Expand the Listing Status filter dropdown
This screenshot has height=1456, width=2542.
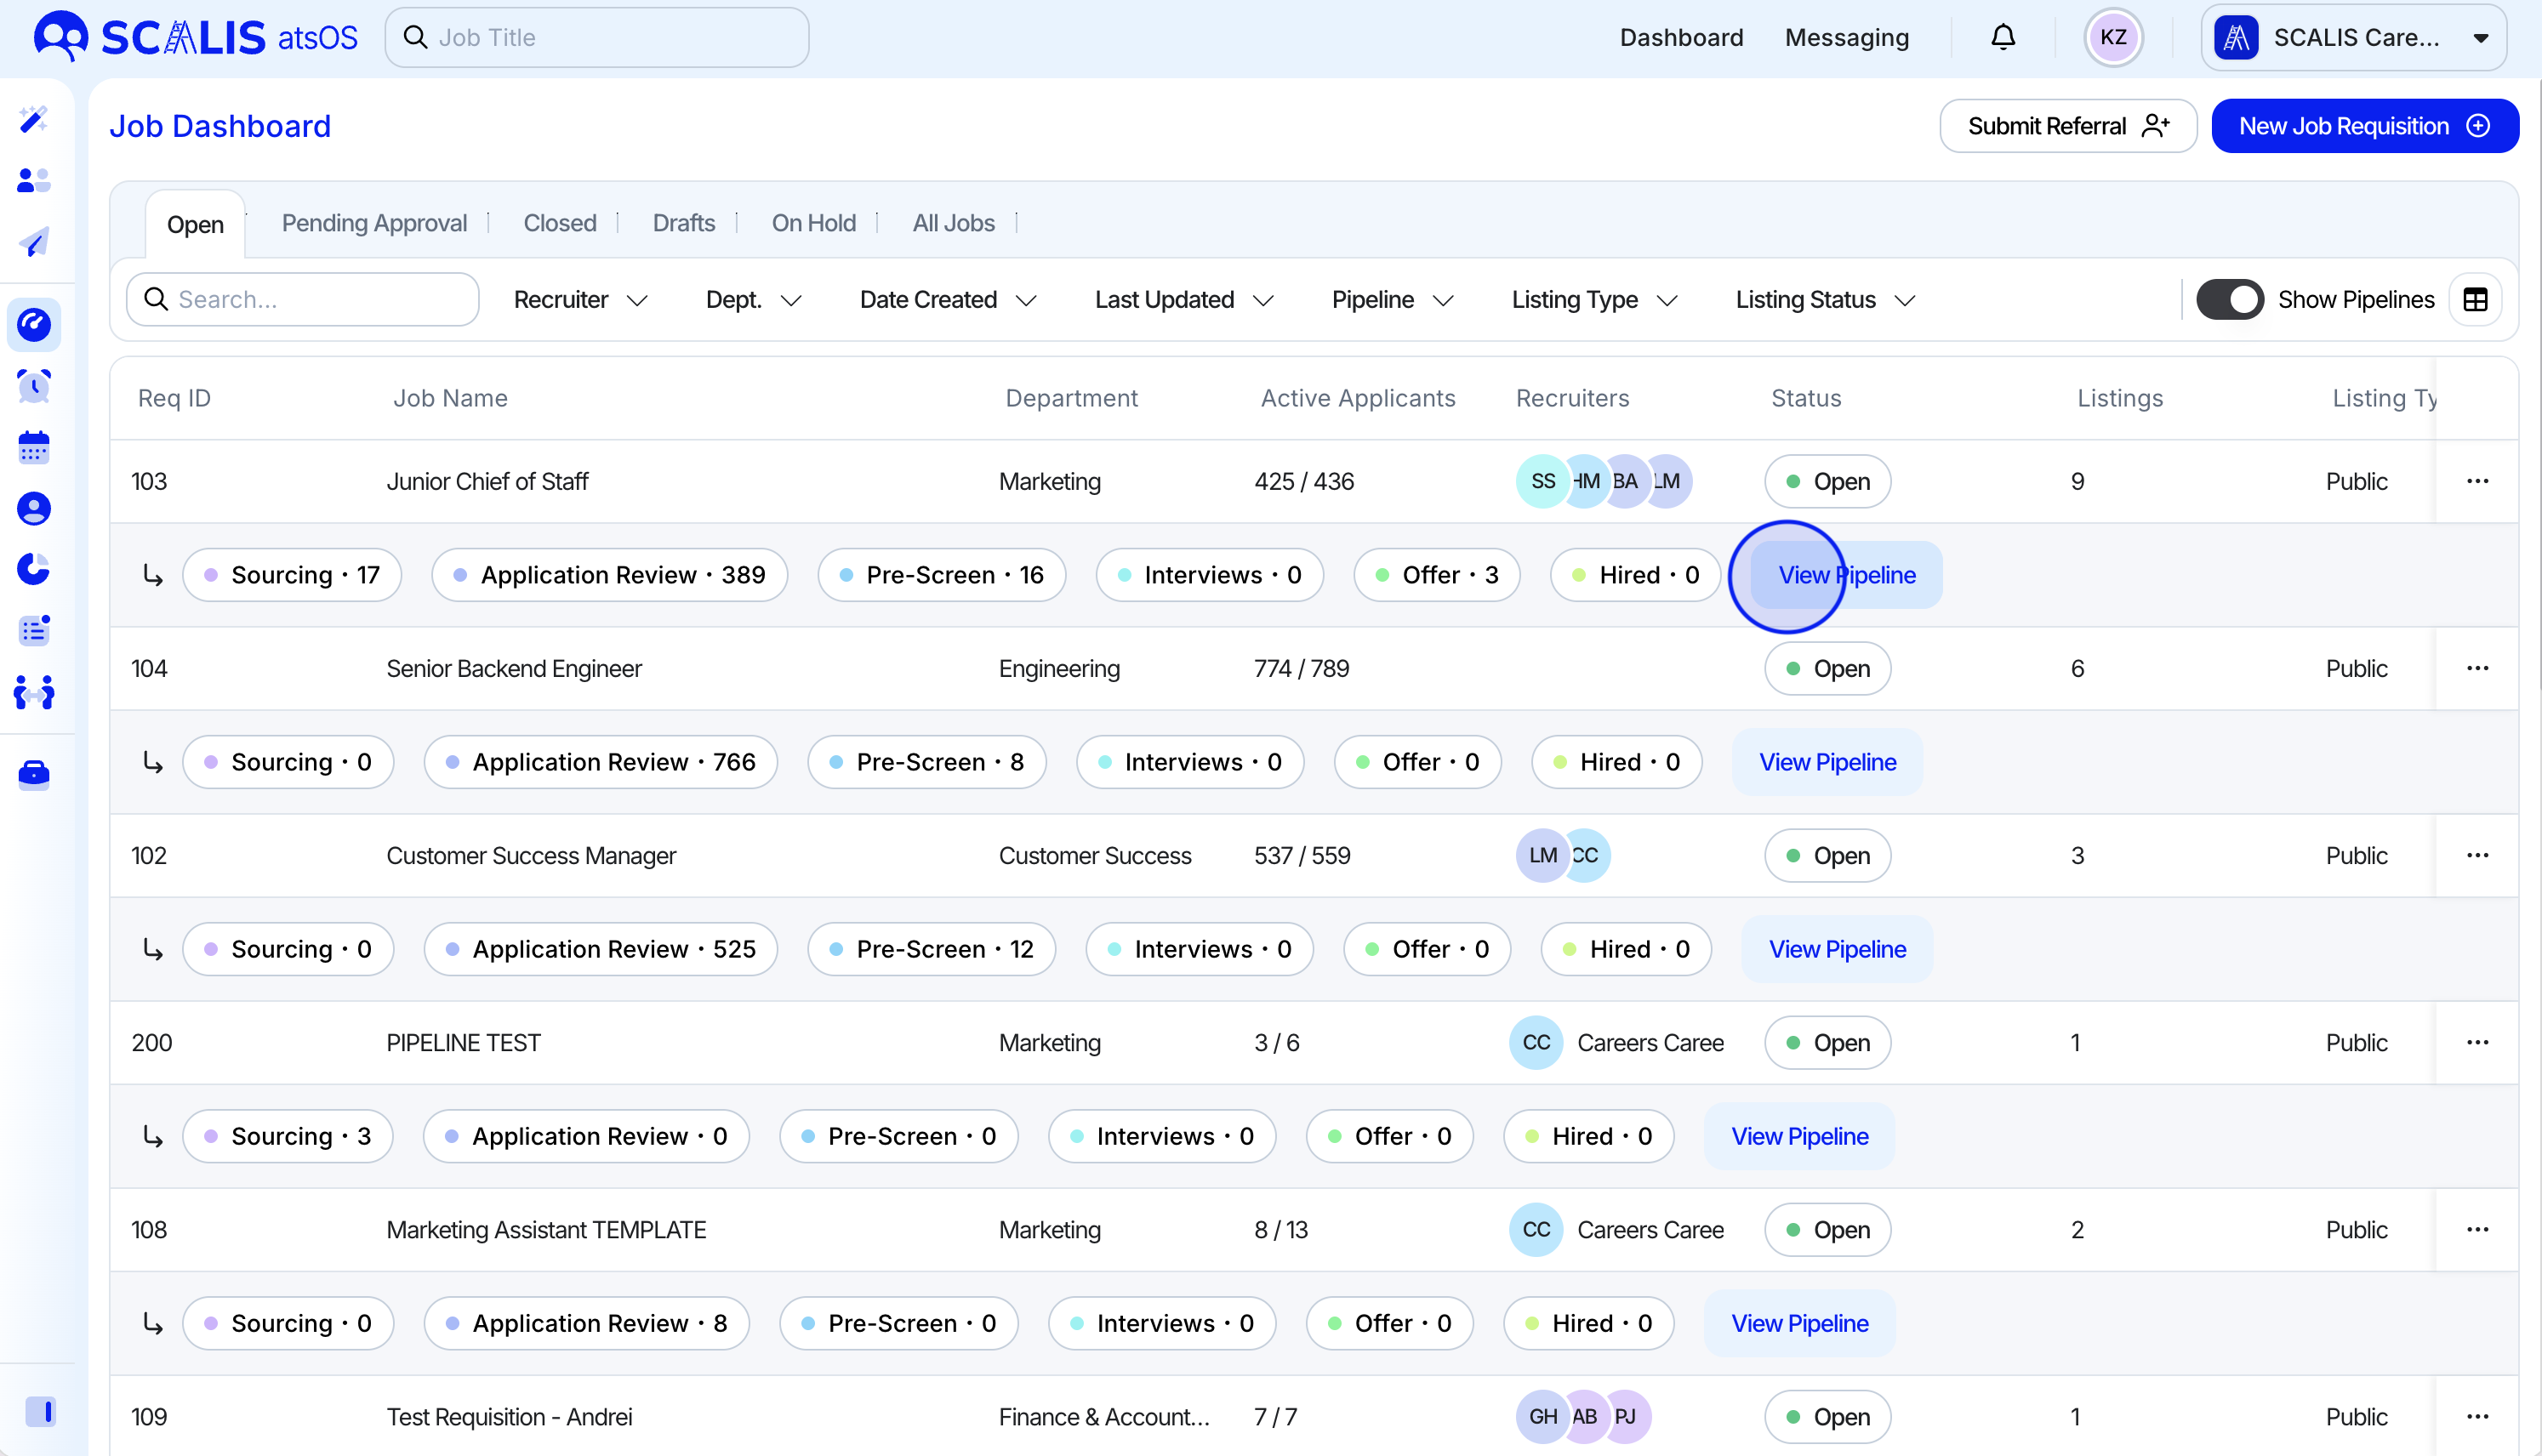click(1824, 300)
